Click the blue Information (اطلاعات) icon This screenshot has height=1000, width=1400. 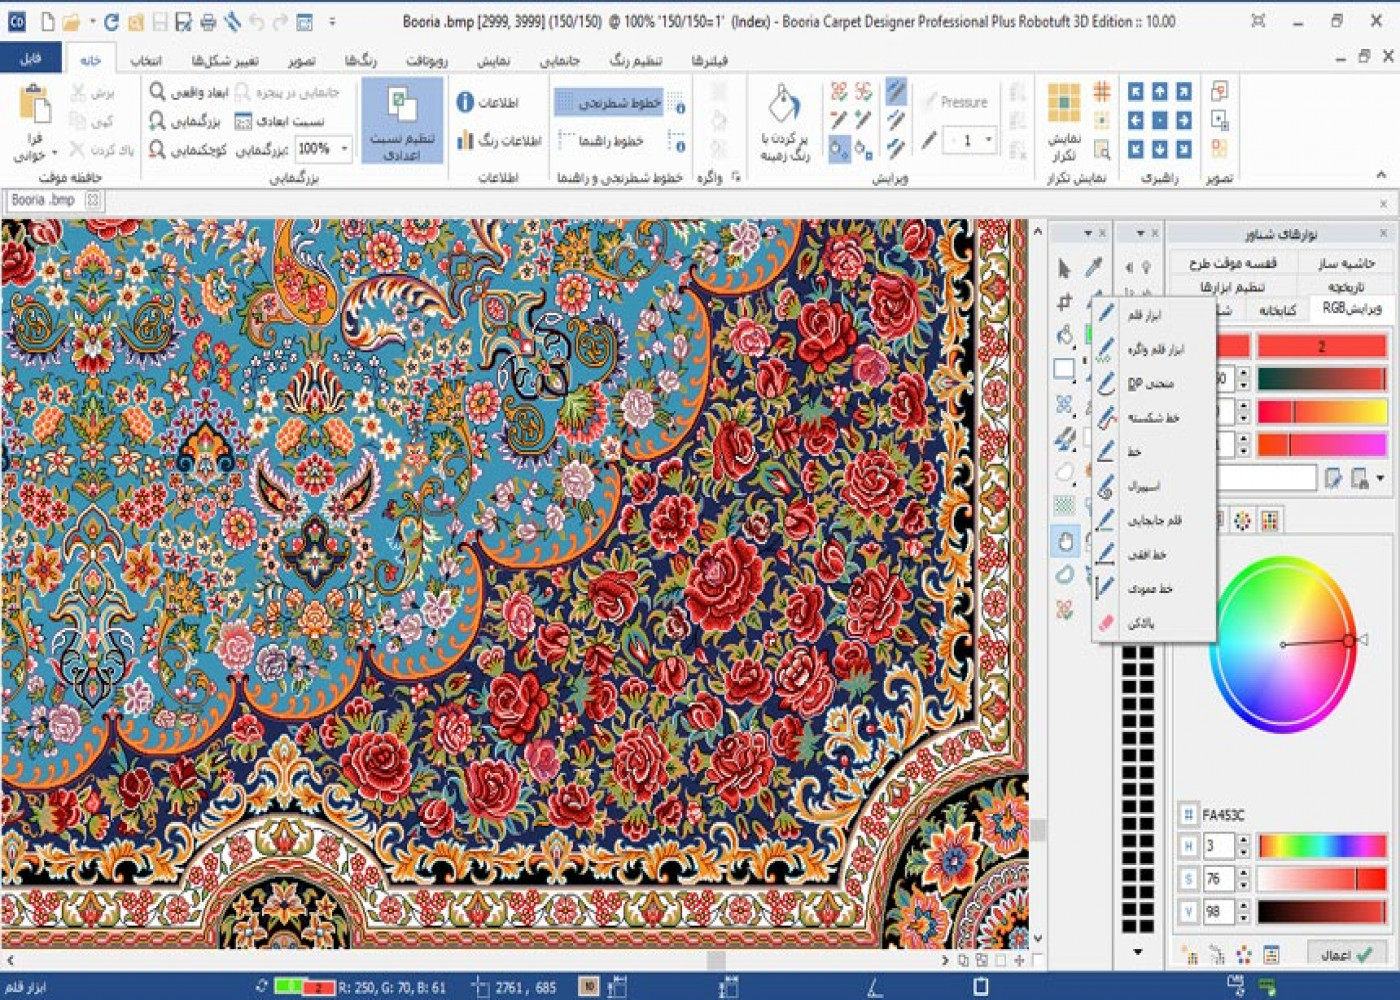pyautogui.click(x=466, y=102)
